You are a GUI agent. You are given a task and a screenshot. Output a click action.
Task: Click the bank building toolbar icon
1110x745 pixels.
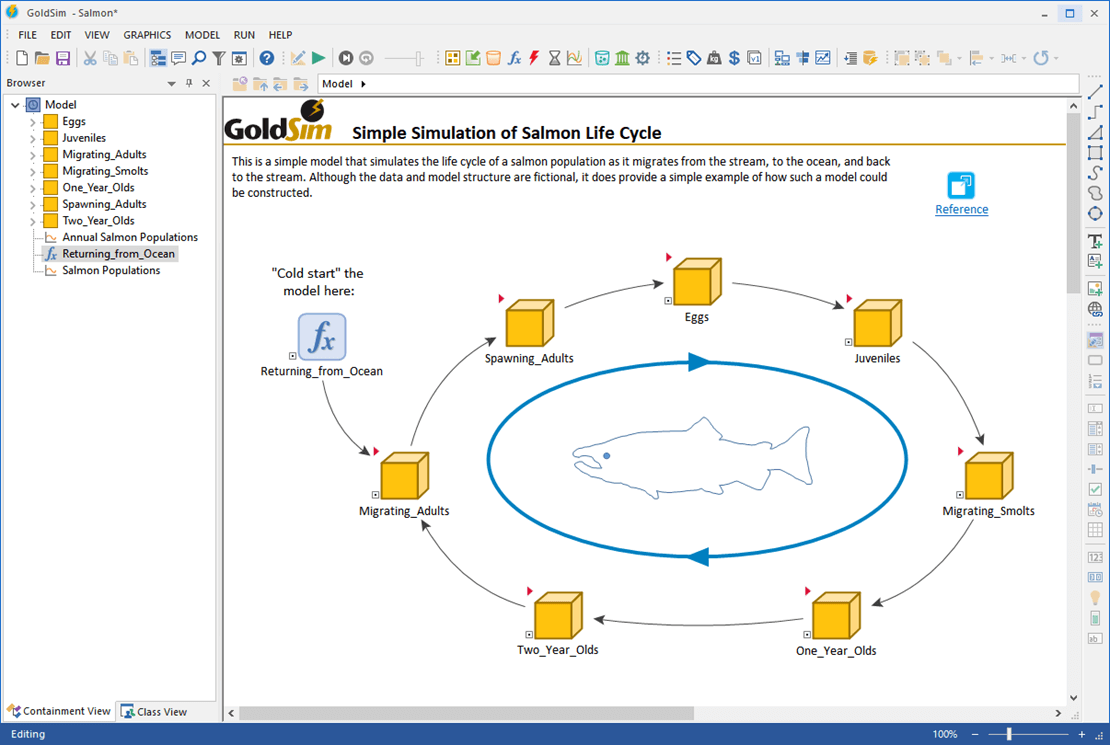tap(622, 58)
